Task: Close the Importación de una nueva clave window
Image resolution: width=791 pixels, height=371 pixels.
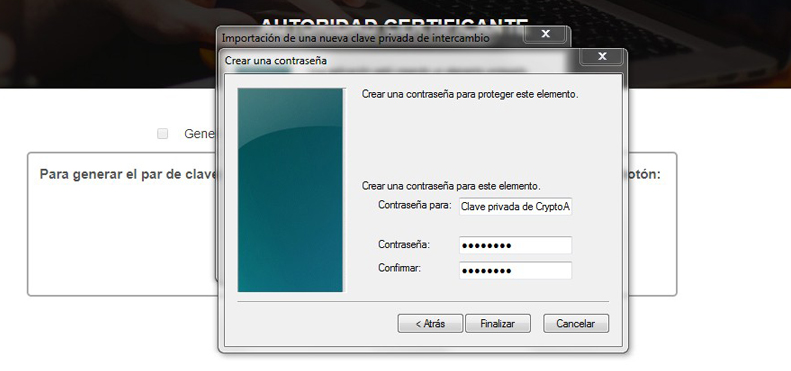Action: (545, 34)
